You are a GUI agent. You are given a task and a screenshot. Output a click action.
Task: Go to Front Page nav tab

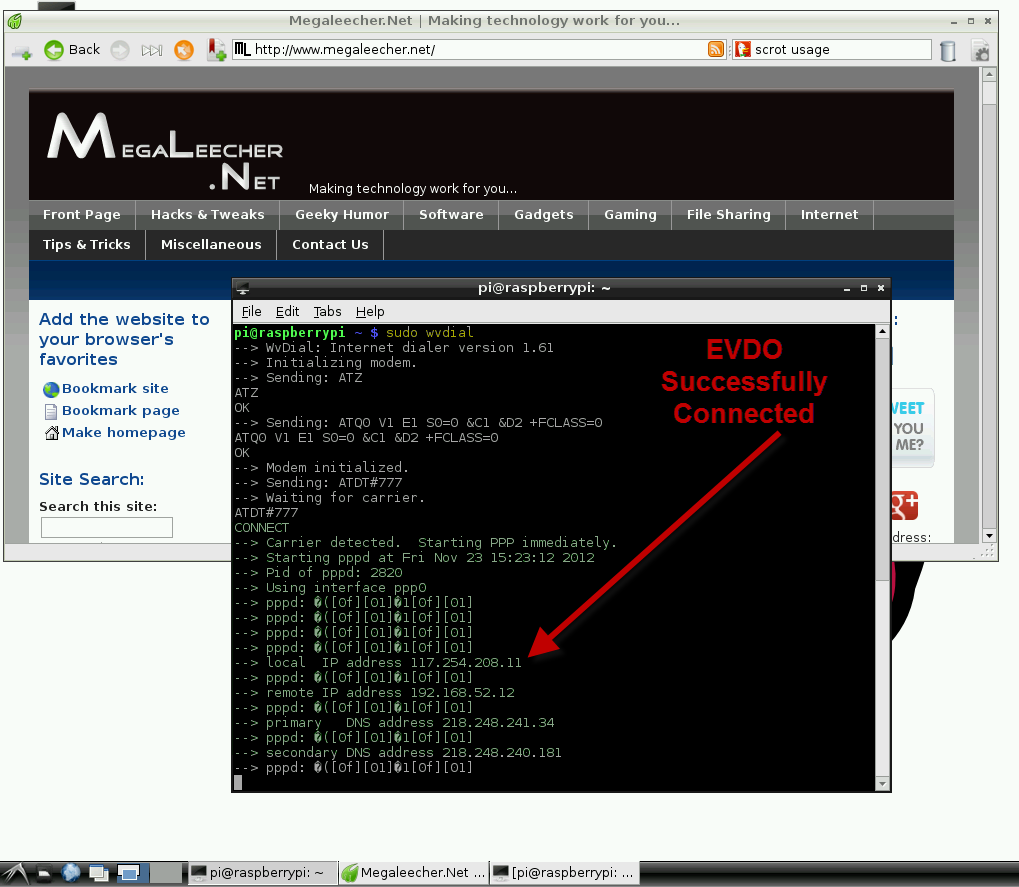pyautogui.click(x=82, y=214)
